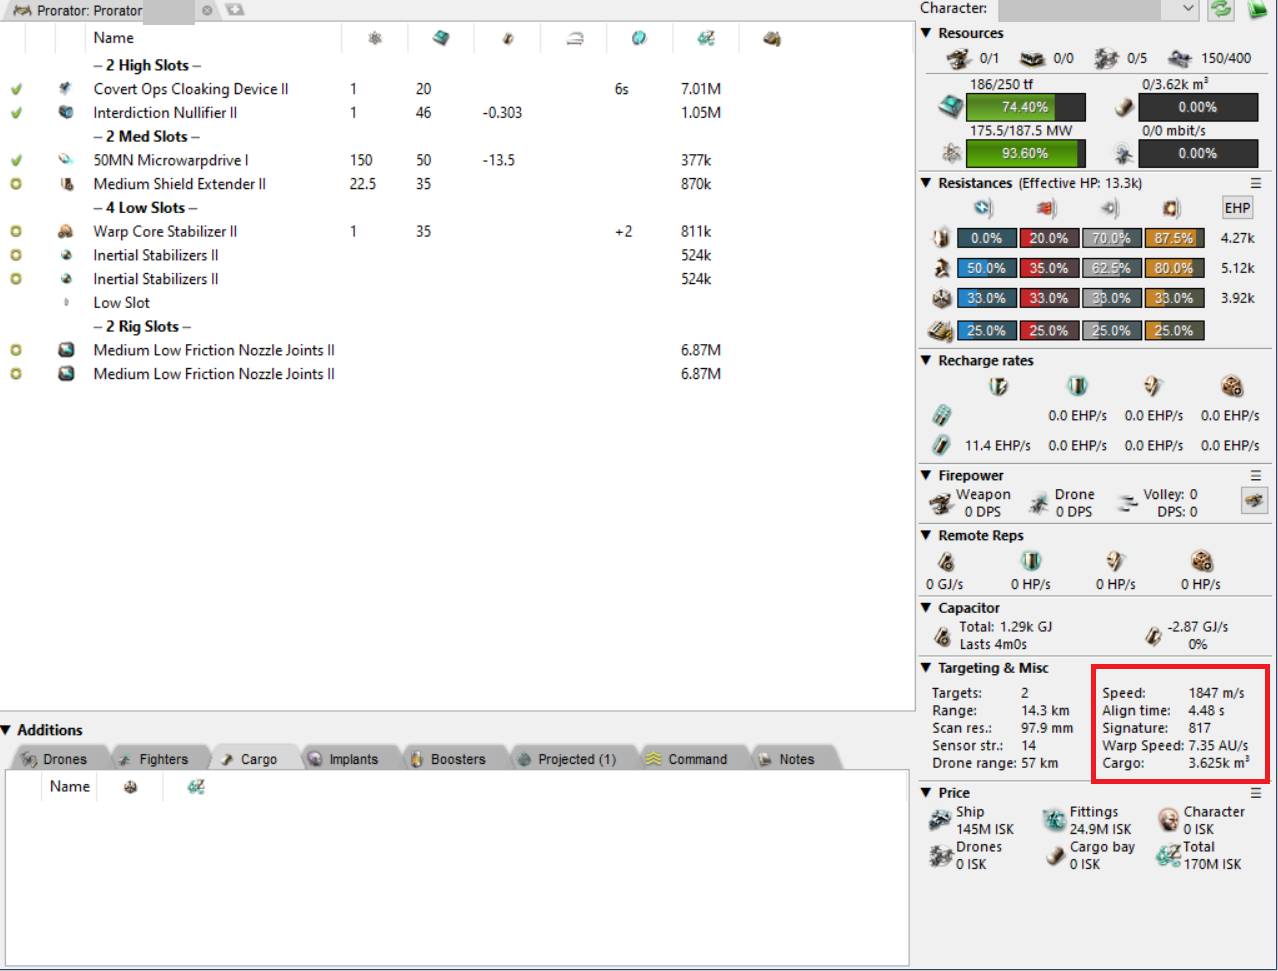Click the misc attribute column header icon
Screen dimensions: 1278x971
[x=639, y=38]
